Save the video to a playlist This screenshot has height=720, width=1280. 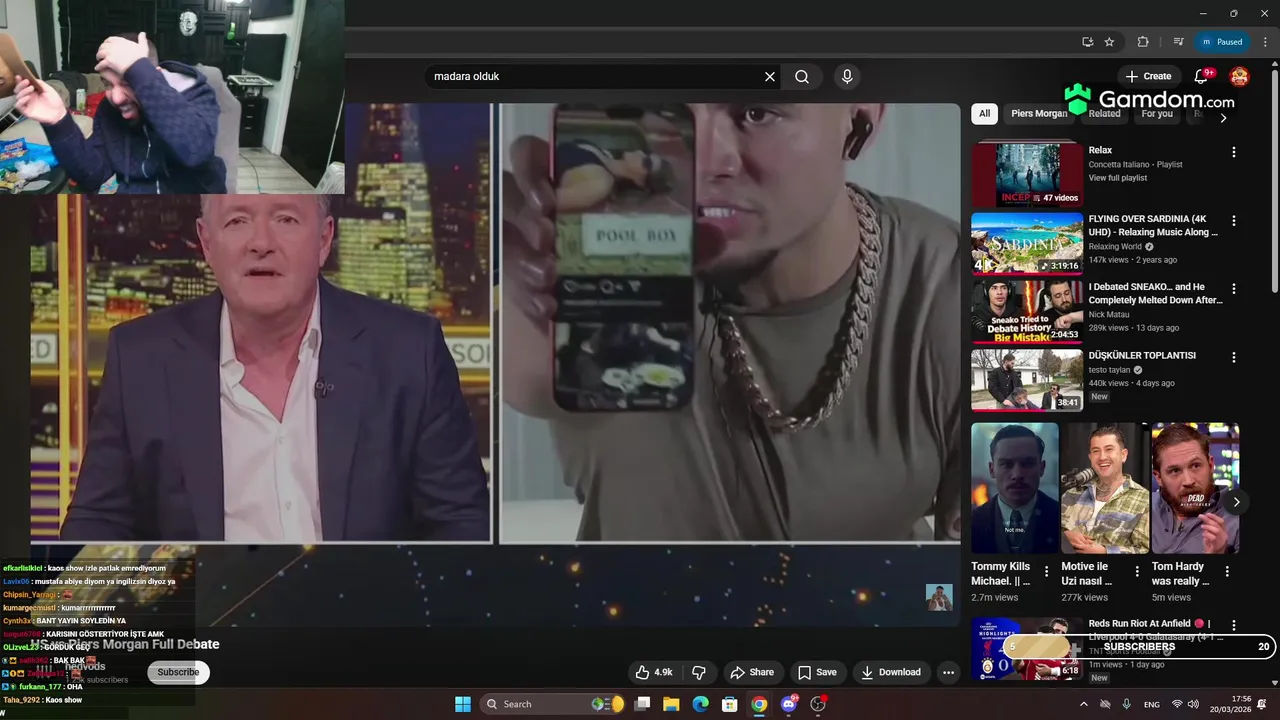[x=817, y=672]
